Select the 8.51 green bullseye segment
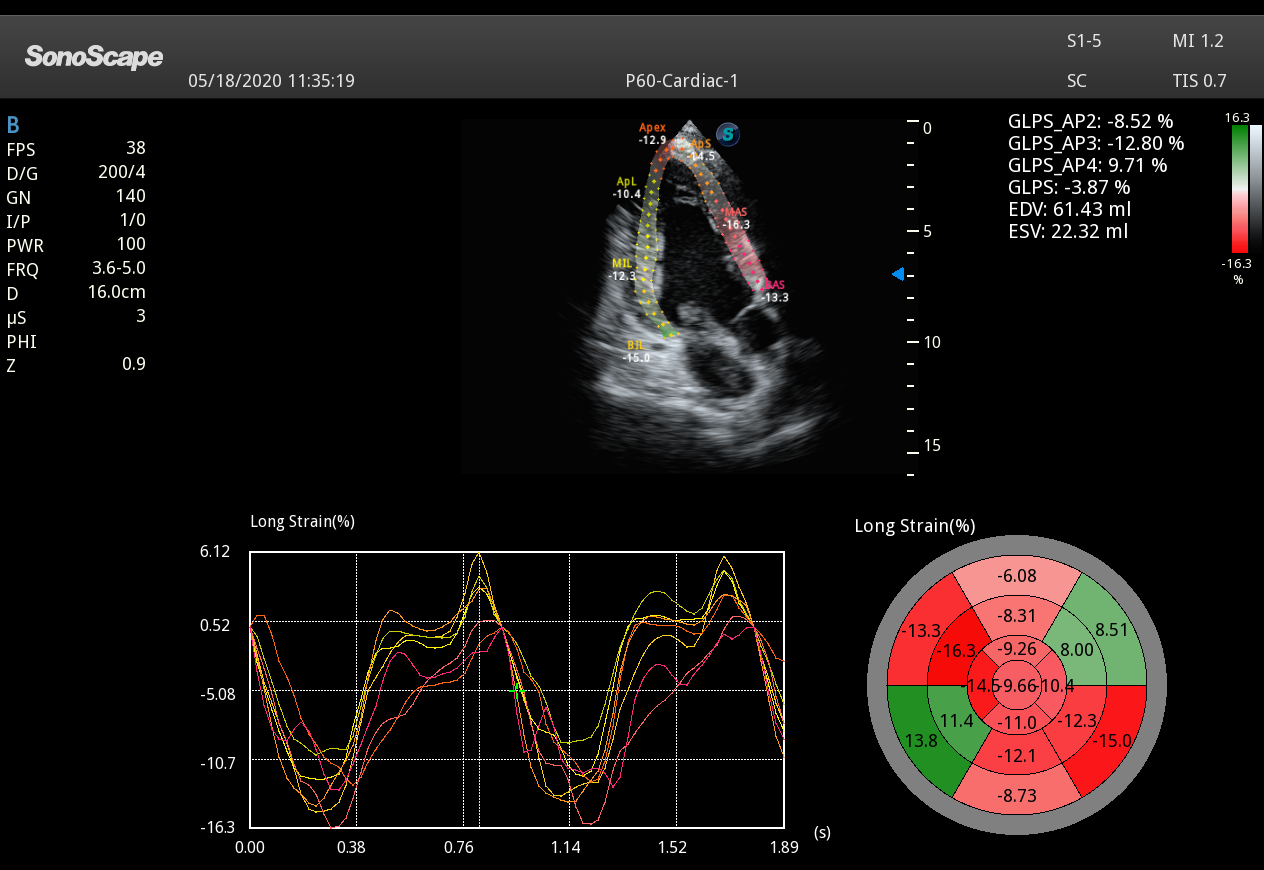The width and height of the screenshot is (1264, 870). 1112,629
